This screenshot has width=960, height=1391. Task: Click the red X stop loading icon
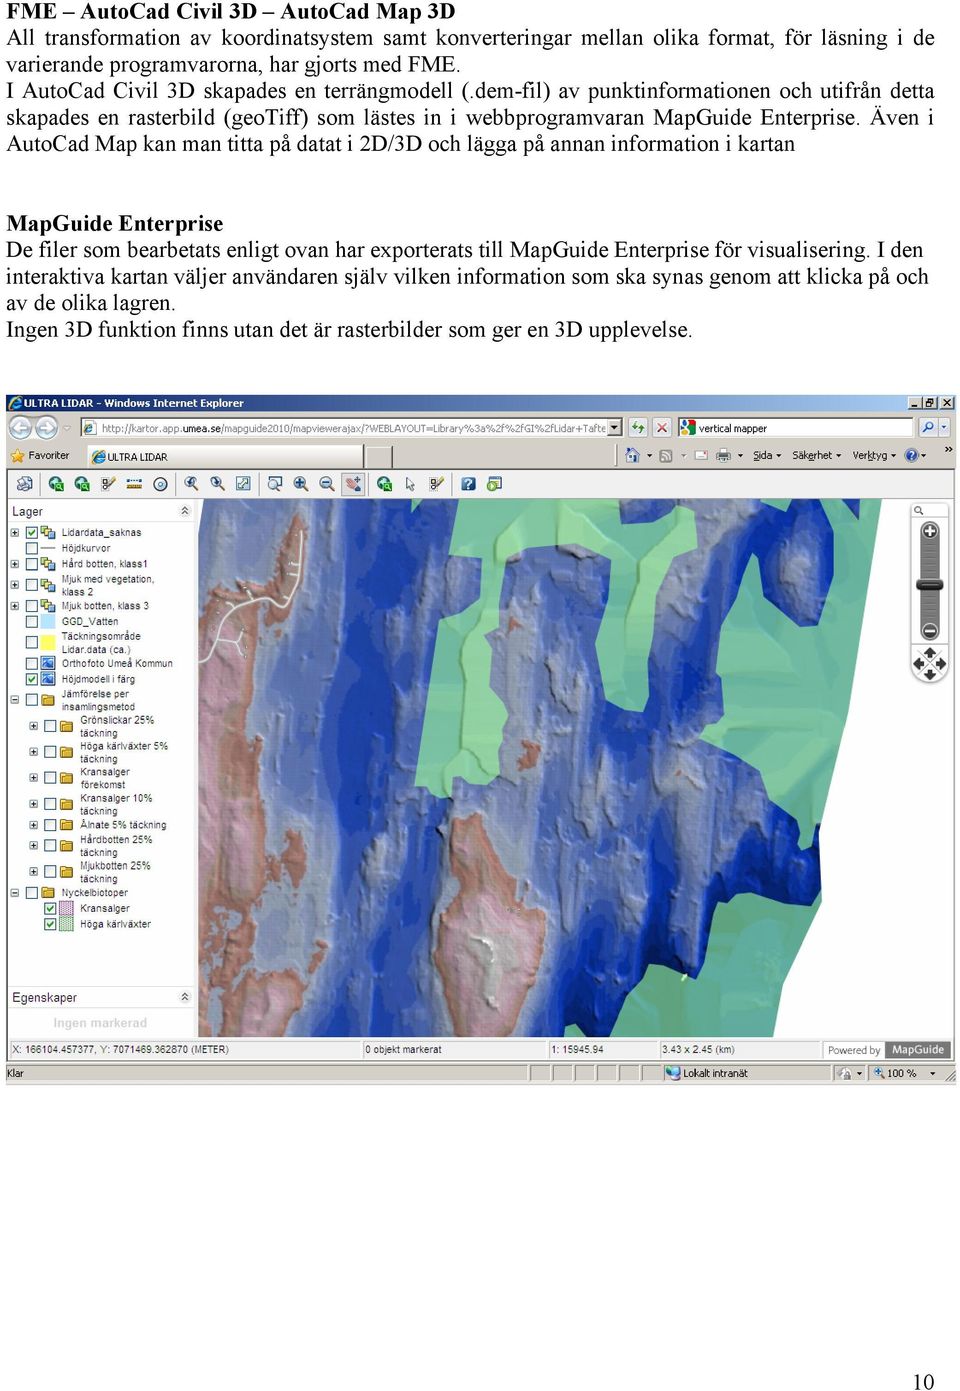(x=662, y=428)
